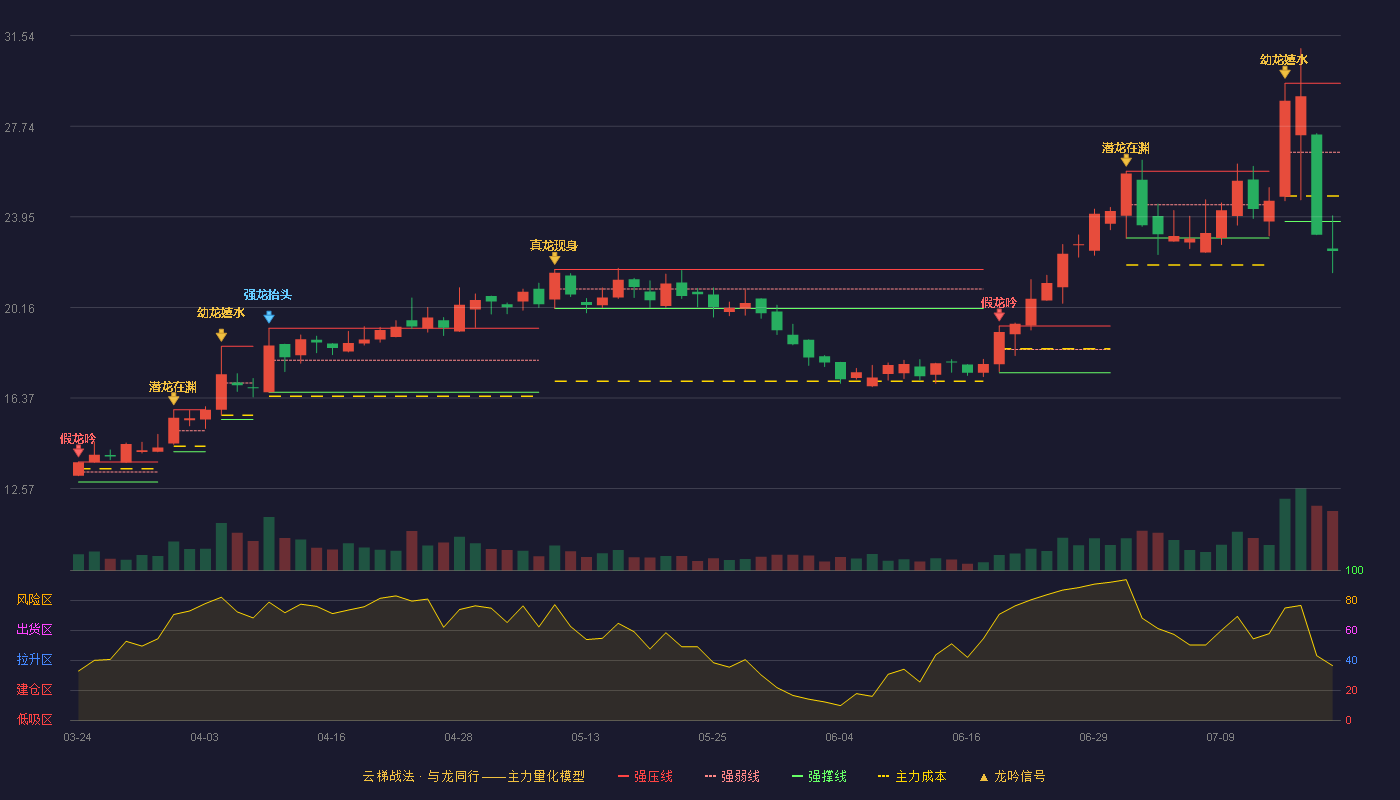
Task: Click the 06-04 date label
Action: (839, 737)
